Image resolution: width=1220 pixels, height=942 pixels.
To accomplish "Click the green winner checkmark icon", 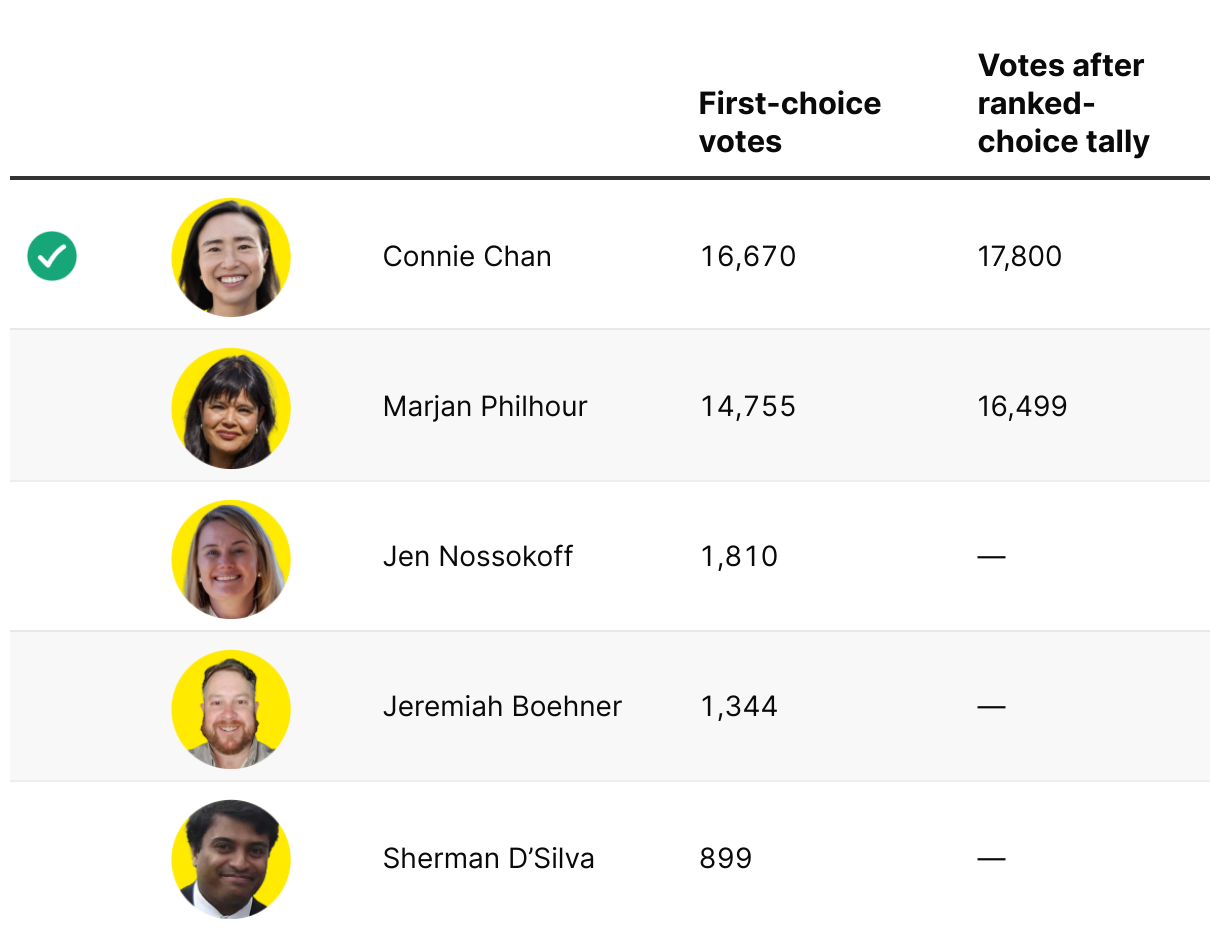I will click(52, 256).
